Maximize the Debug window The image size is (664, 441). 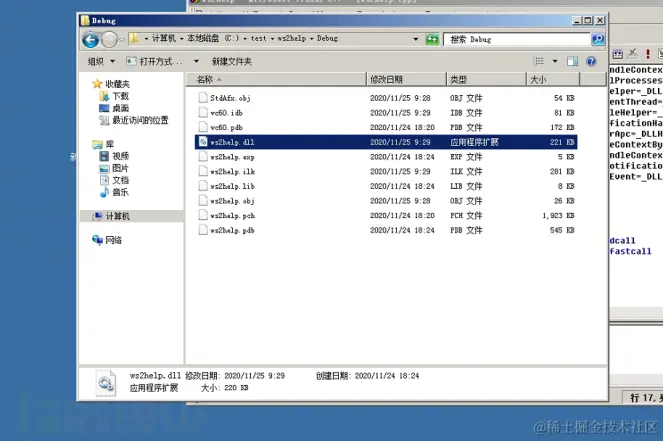tap(588, 20)
